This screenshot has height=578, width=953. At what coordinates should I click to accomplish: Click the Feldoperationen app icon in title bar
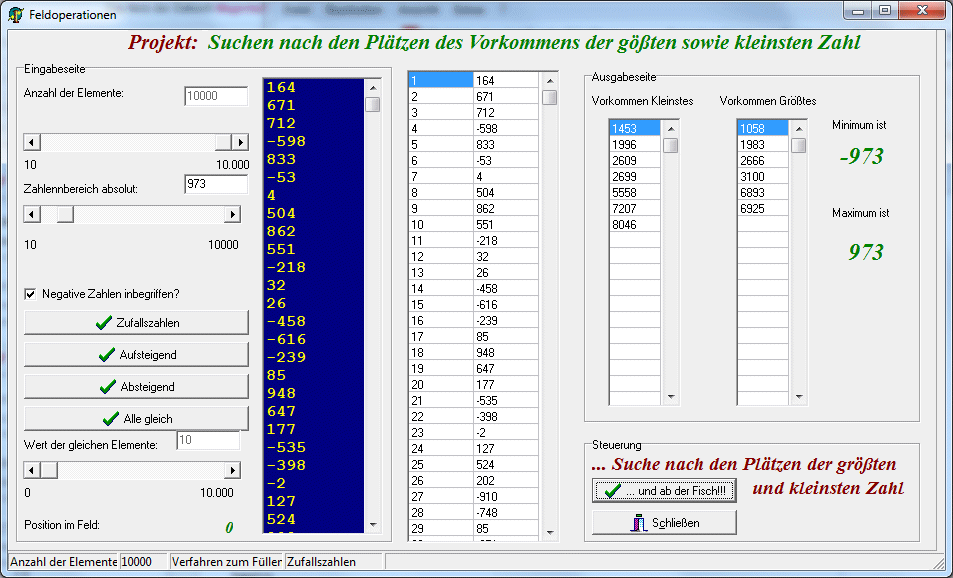16,14
